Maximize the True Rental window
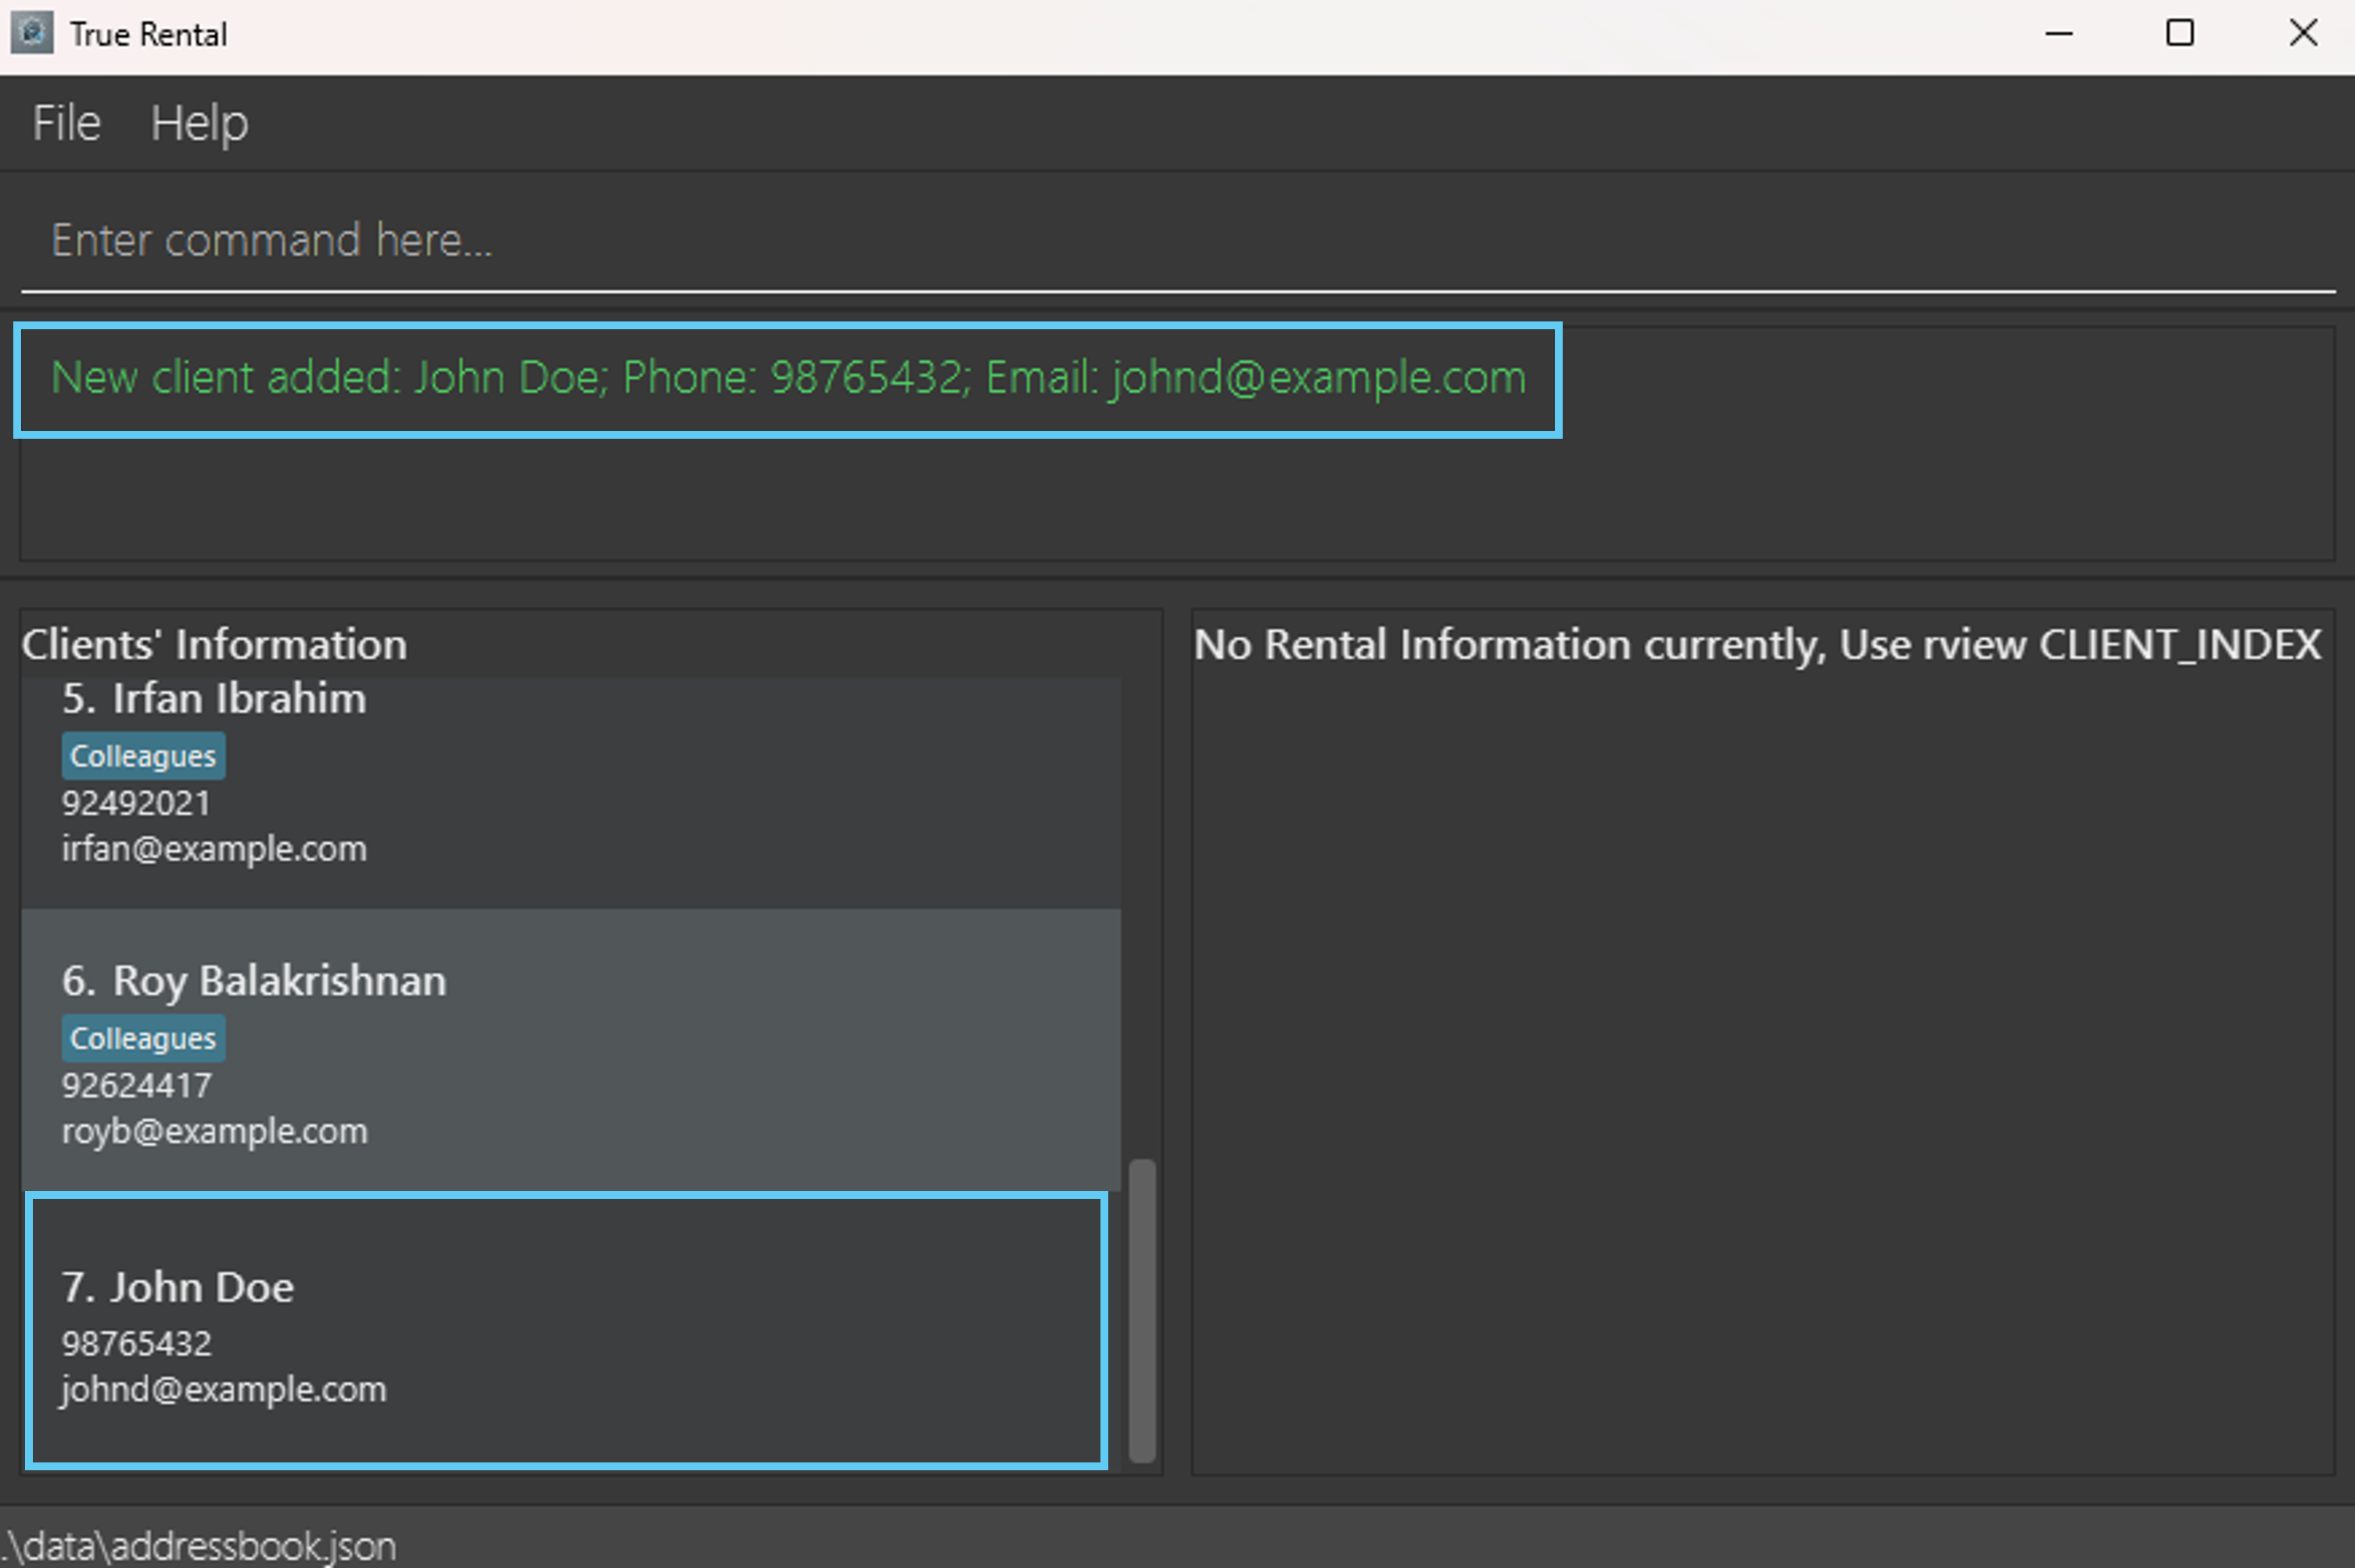Viewport: 2355px width, 1568px height. click(2180, 34)
